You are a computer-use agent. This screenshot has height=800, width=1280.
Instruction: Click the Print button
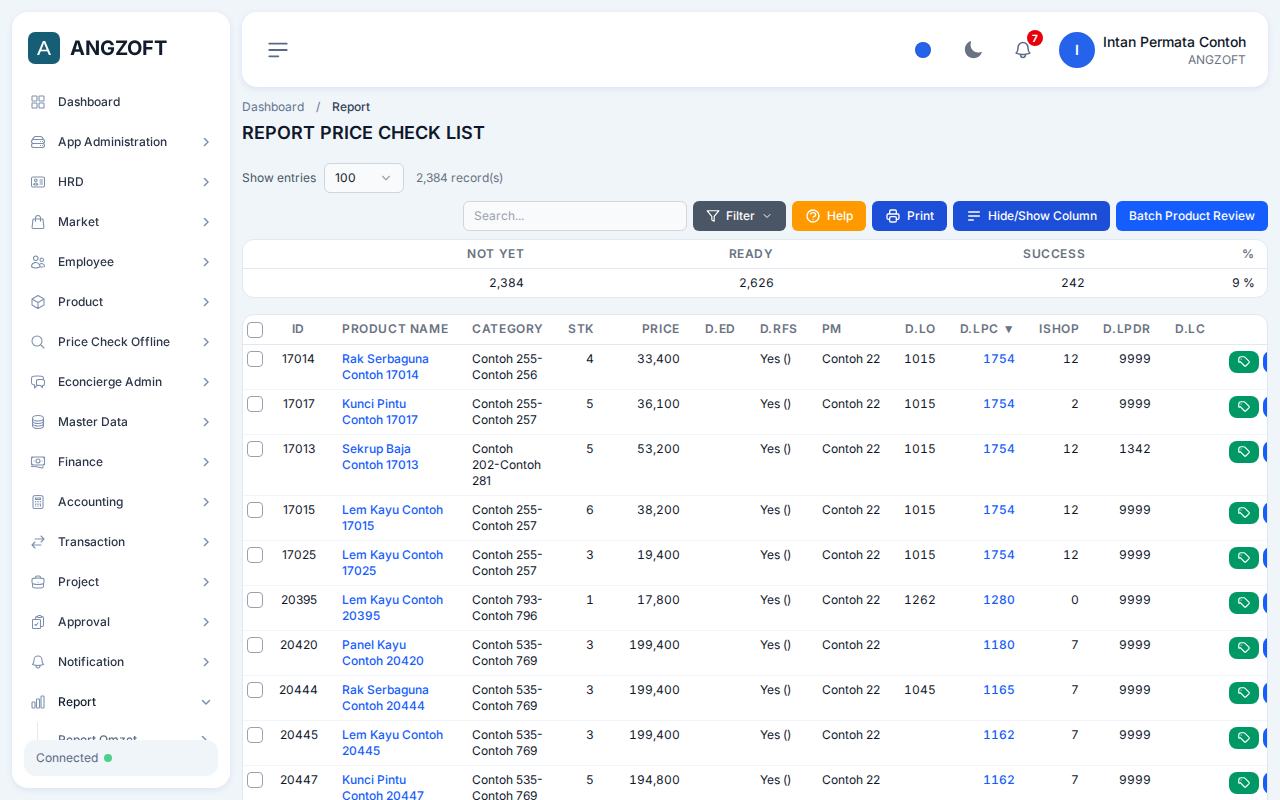click(909, 216)
